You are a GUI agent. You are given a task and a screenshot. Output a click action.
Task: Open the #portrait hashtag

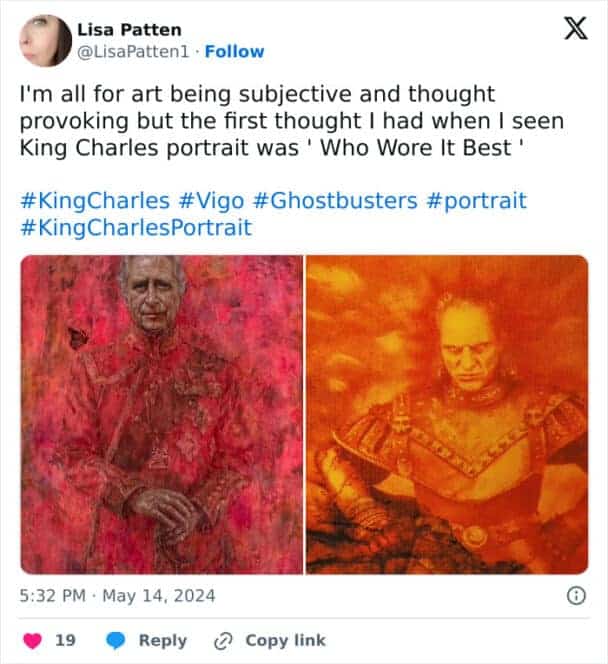pyautogui.click(x=476, y=201)
